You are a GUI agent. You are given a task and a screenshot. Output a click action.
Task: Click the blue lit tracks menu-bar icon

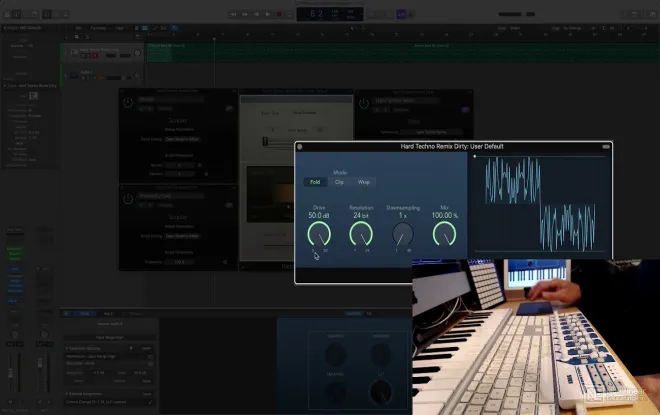pos(175,28)
